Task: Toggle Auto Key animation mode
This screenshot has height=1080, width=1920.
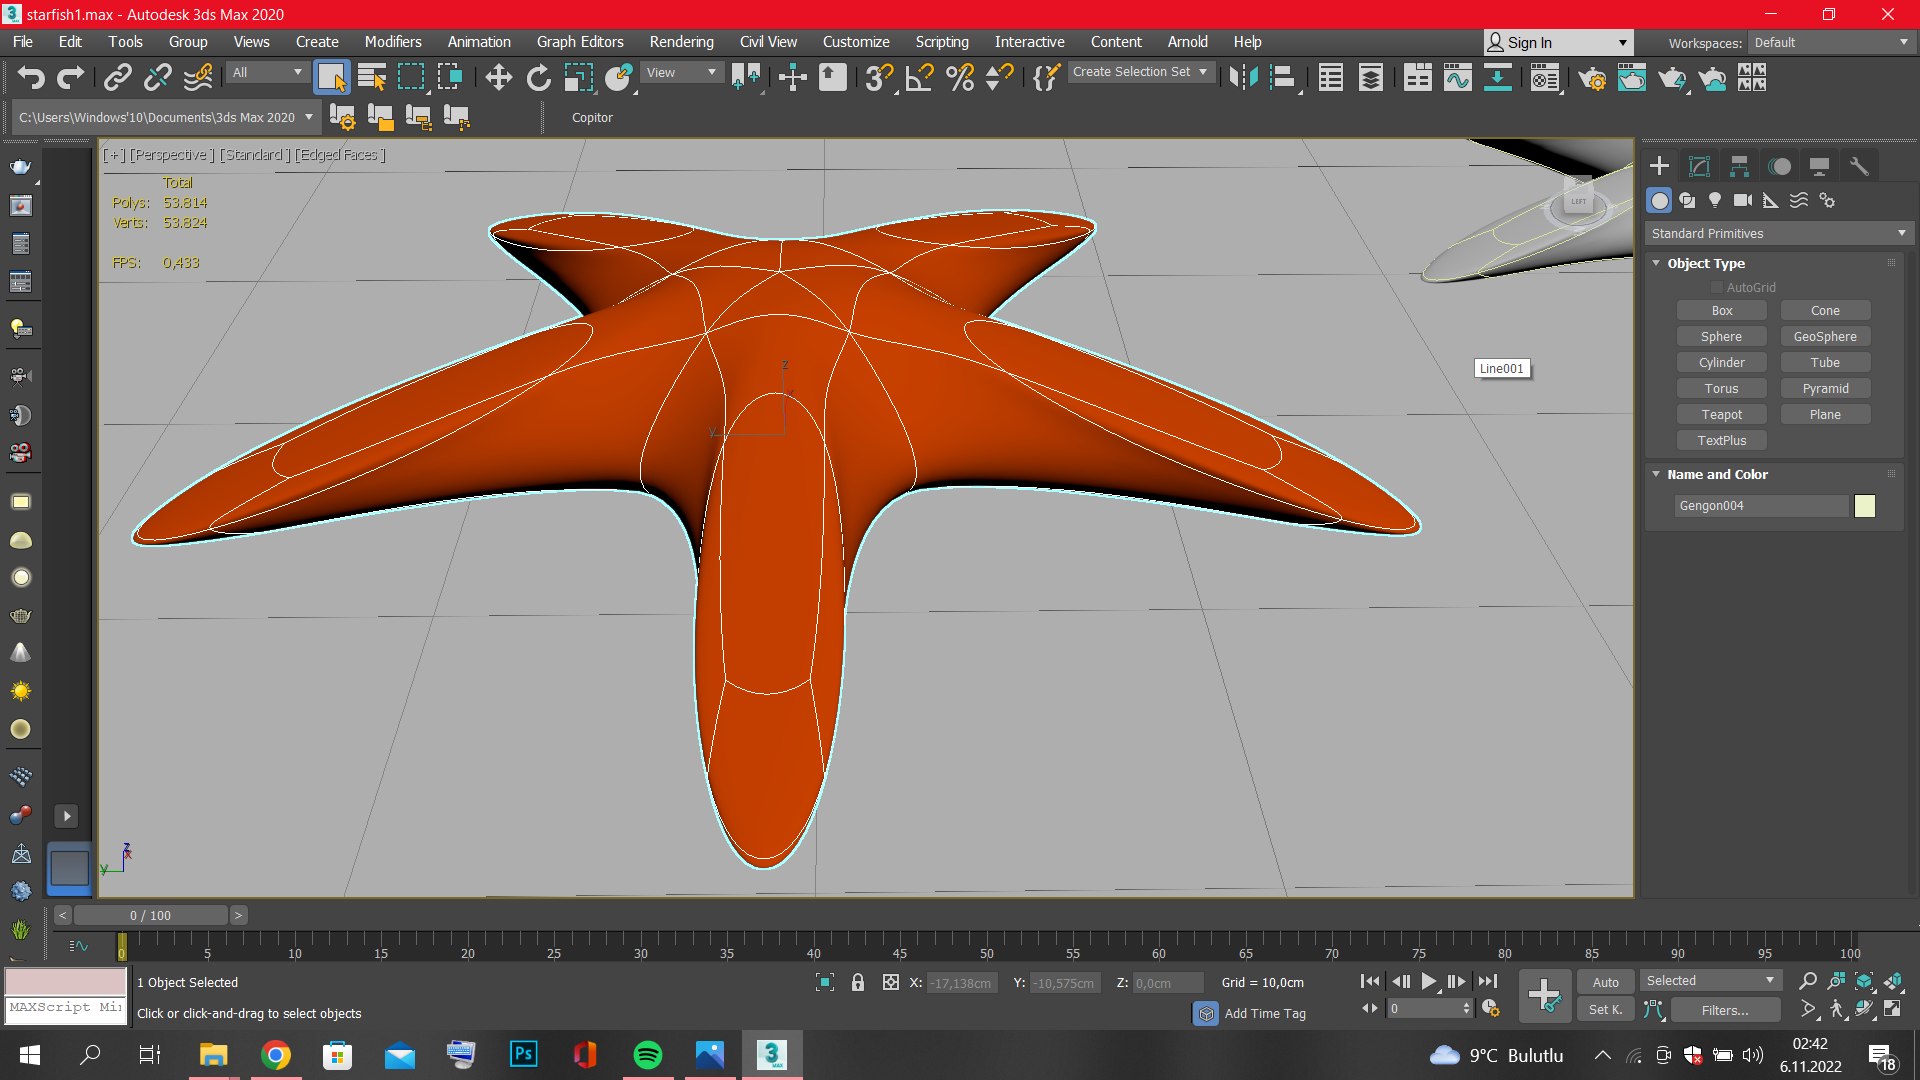Action: 1605,982
